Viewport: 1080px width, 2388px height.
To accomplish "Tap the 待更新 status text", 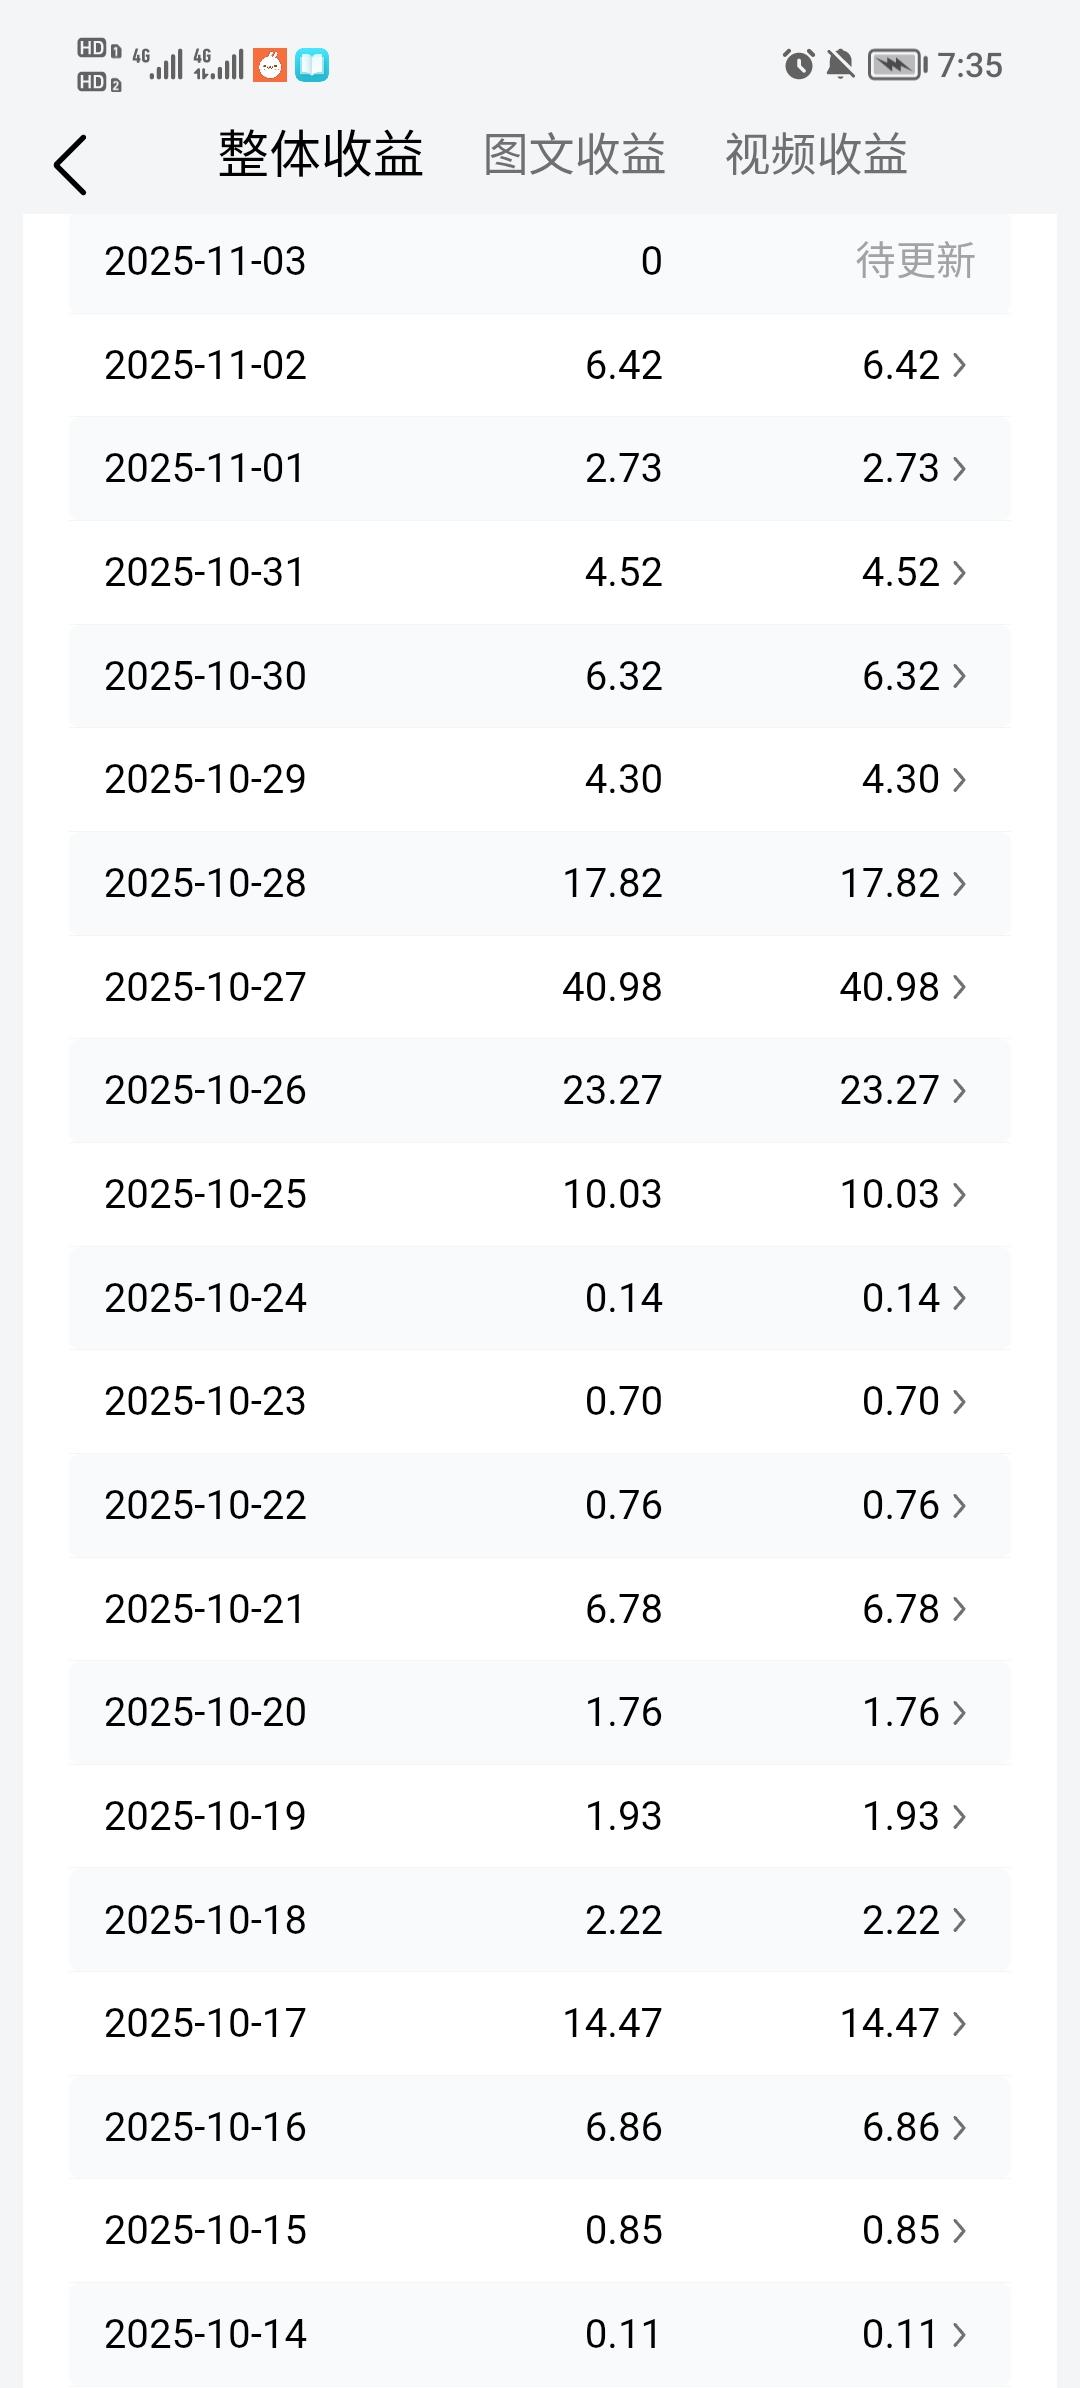I will pos(915,261).
